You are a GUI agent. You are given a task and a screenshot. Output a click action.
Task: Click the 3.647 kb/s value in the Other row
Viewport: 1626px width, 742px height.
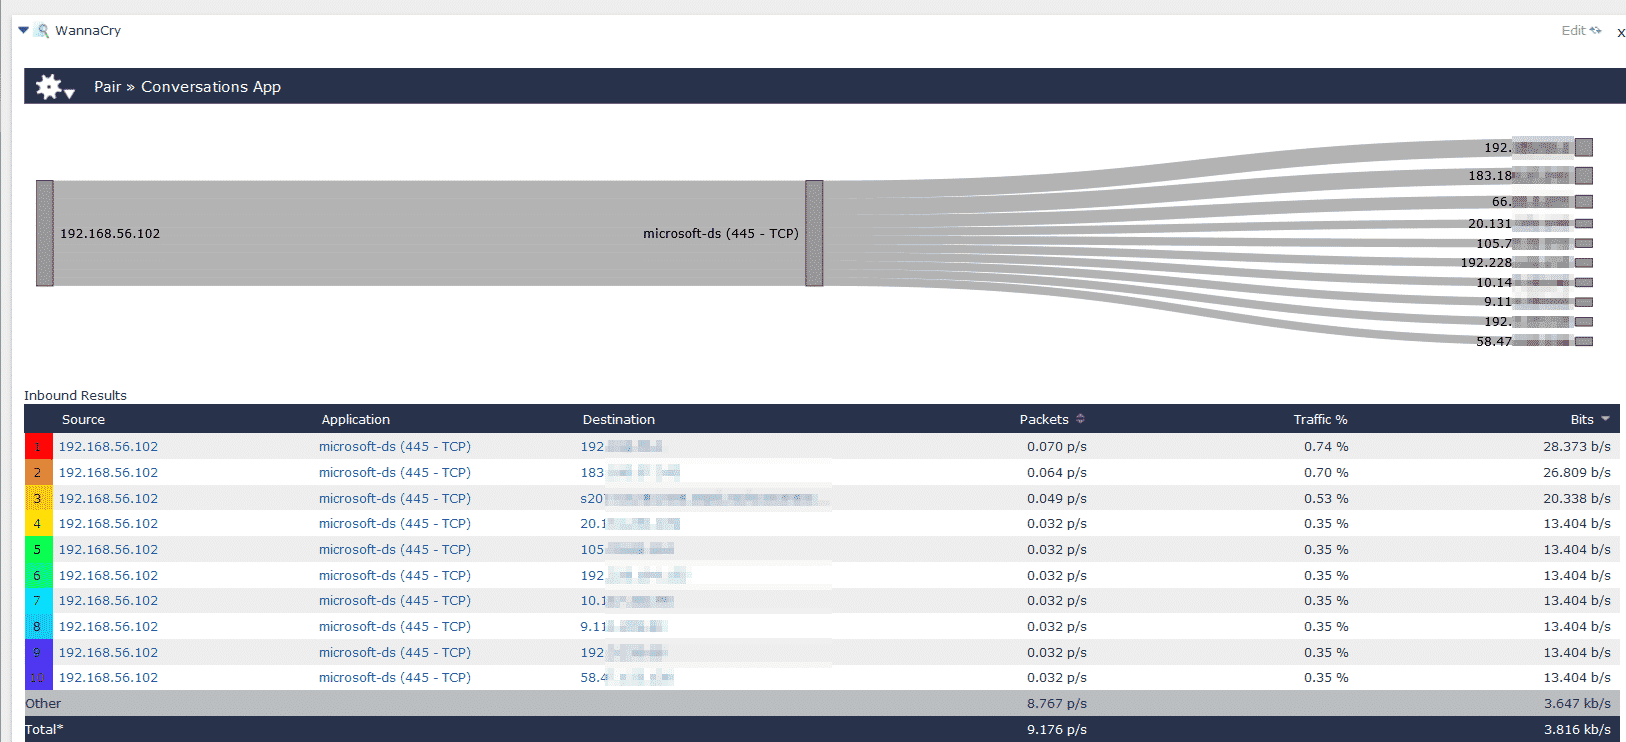click(x=1577, y=704)
